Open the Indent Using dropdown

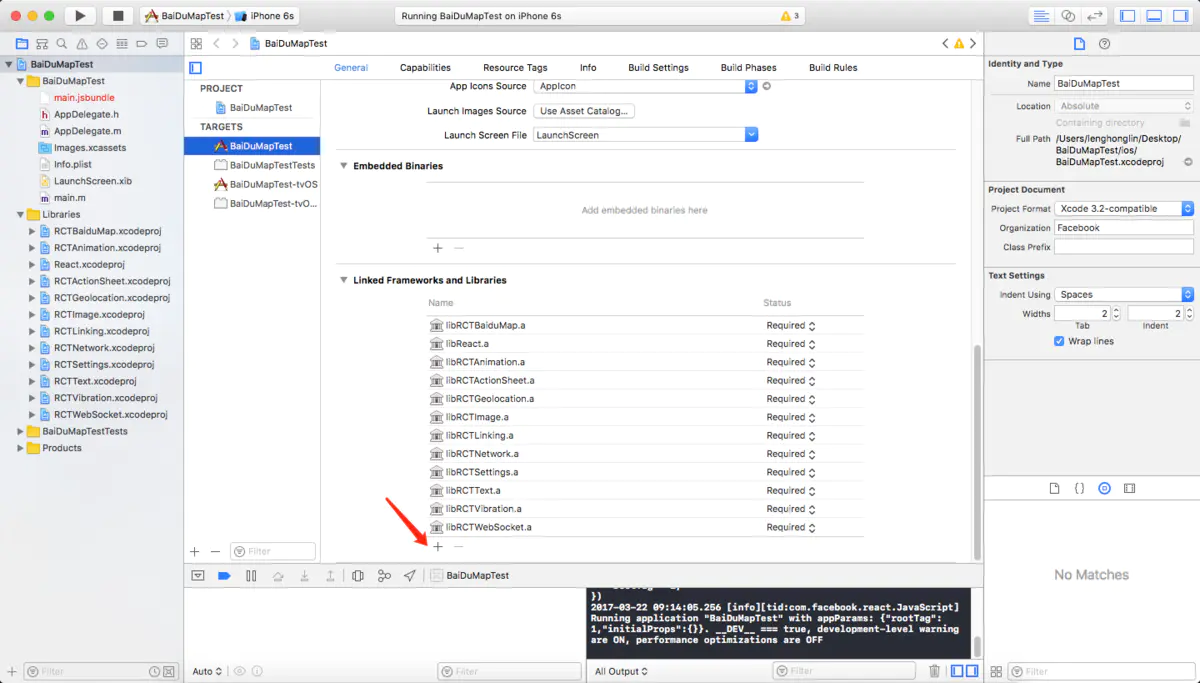1125,295
